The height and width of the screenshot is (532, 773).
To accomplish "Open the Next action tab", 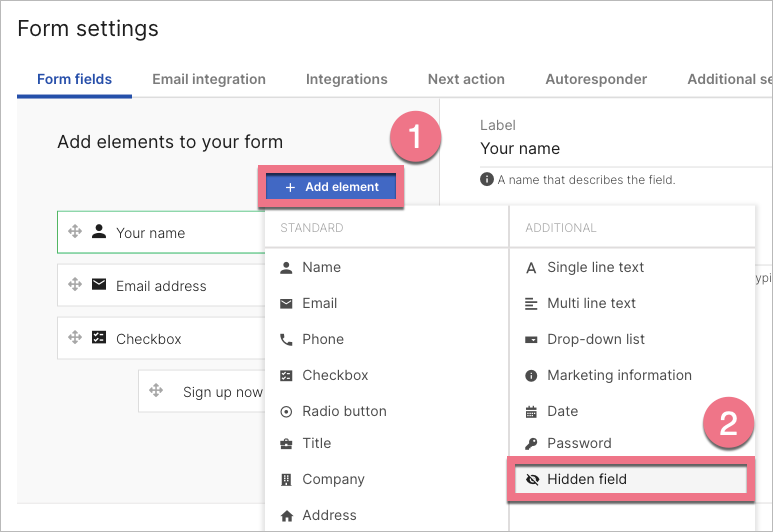I will click(x=466, y=79).
